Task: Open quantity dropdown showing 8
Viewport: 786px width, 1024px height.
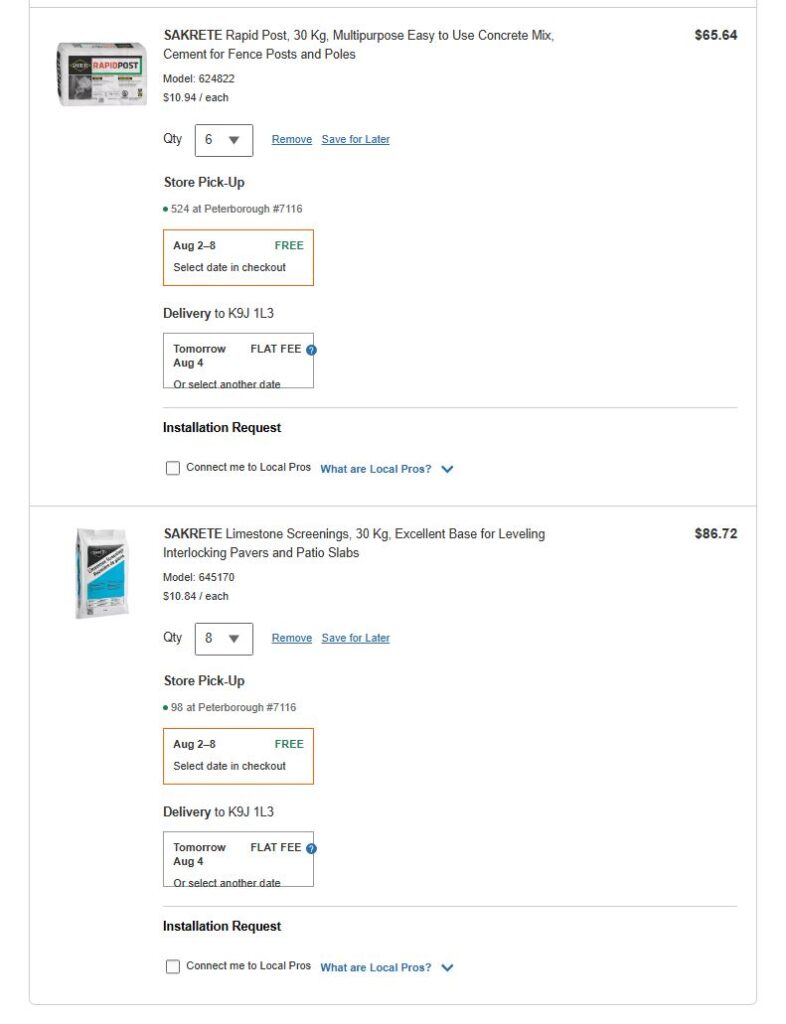Action: click(223, 638)
